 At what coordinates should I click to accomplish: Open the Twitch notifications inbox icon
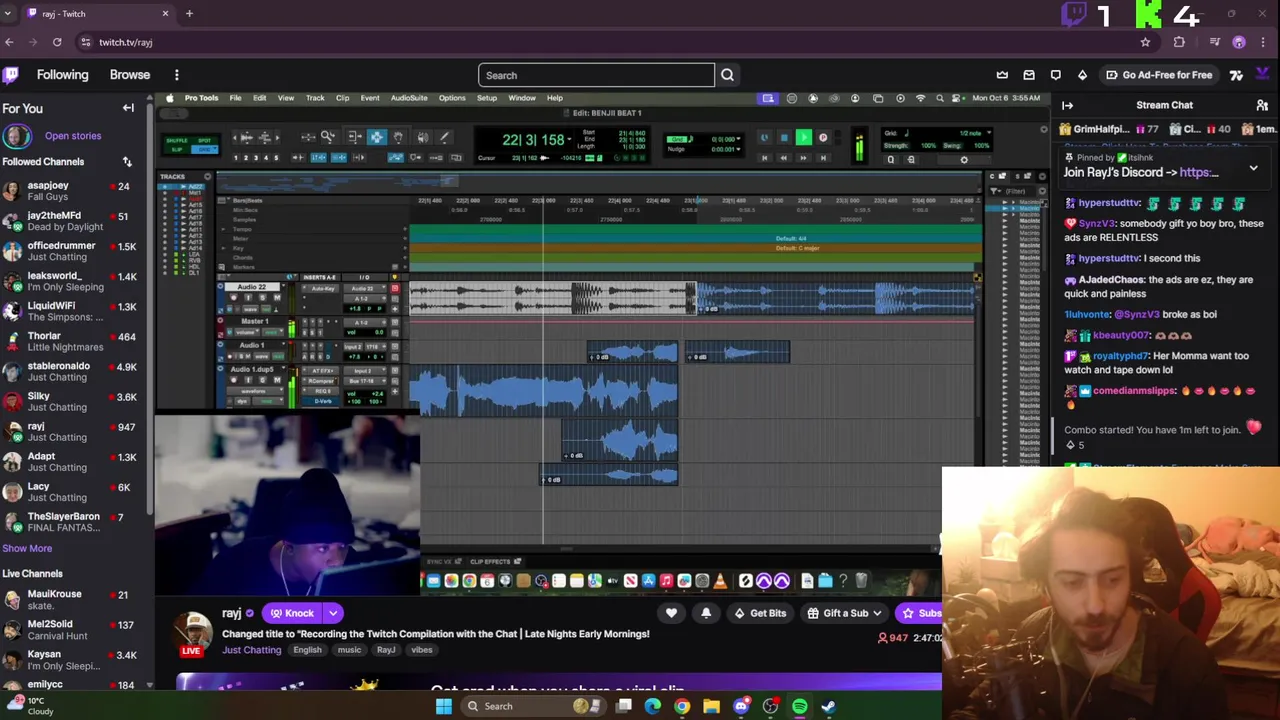pyautogui.click(x=1029, y=75)
